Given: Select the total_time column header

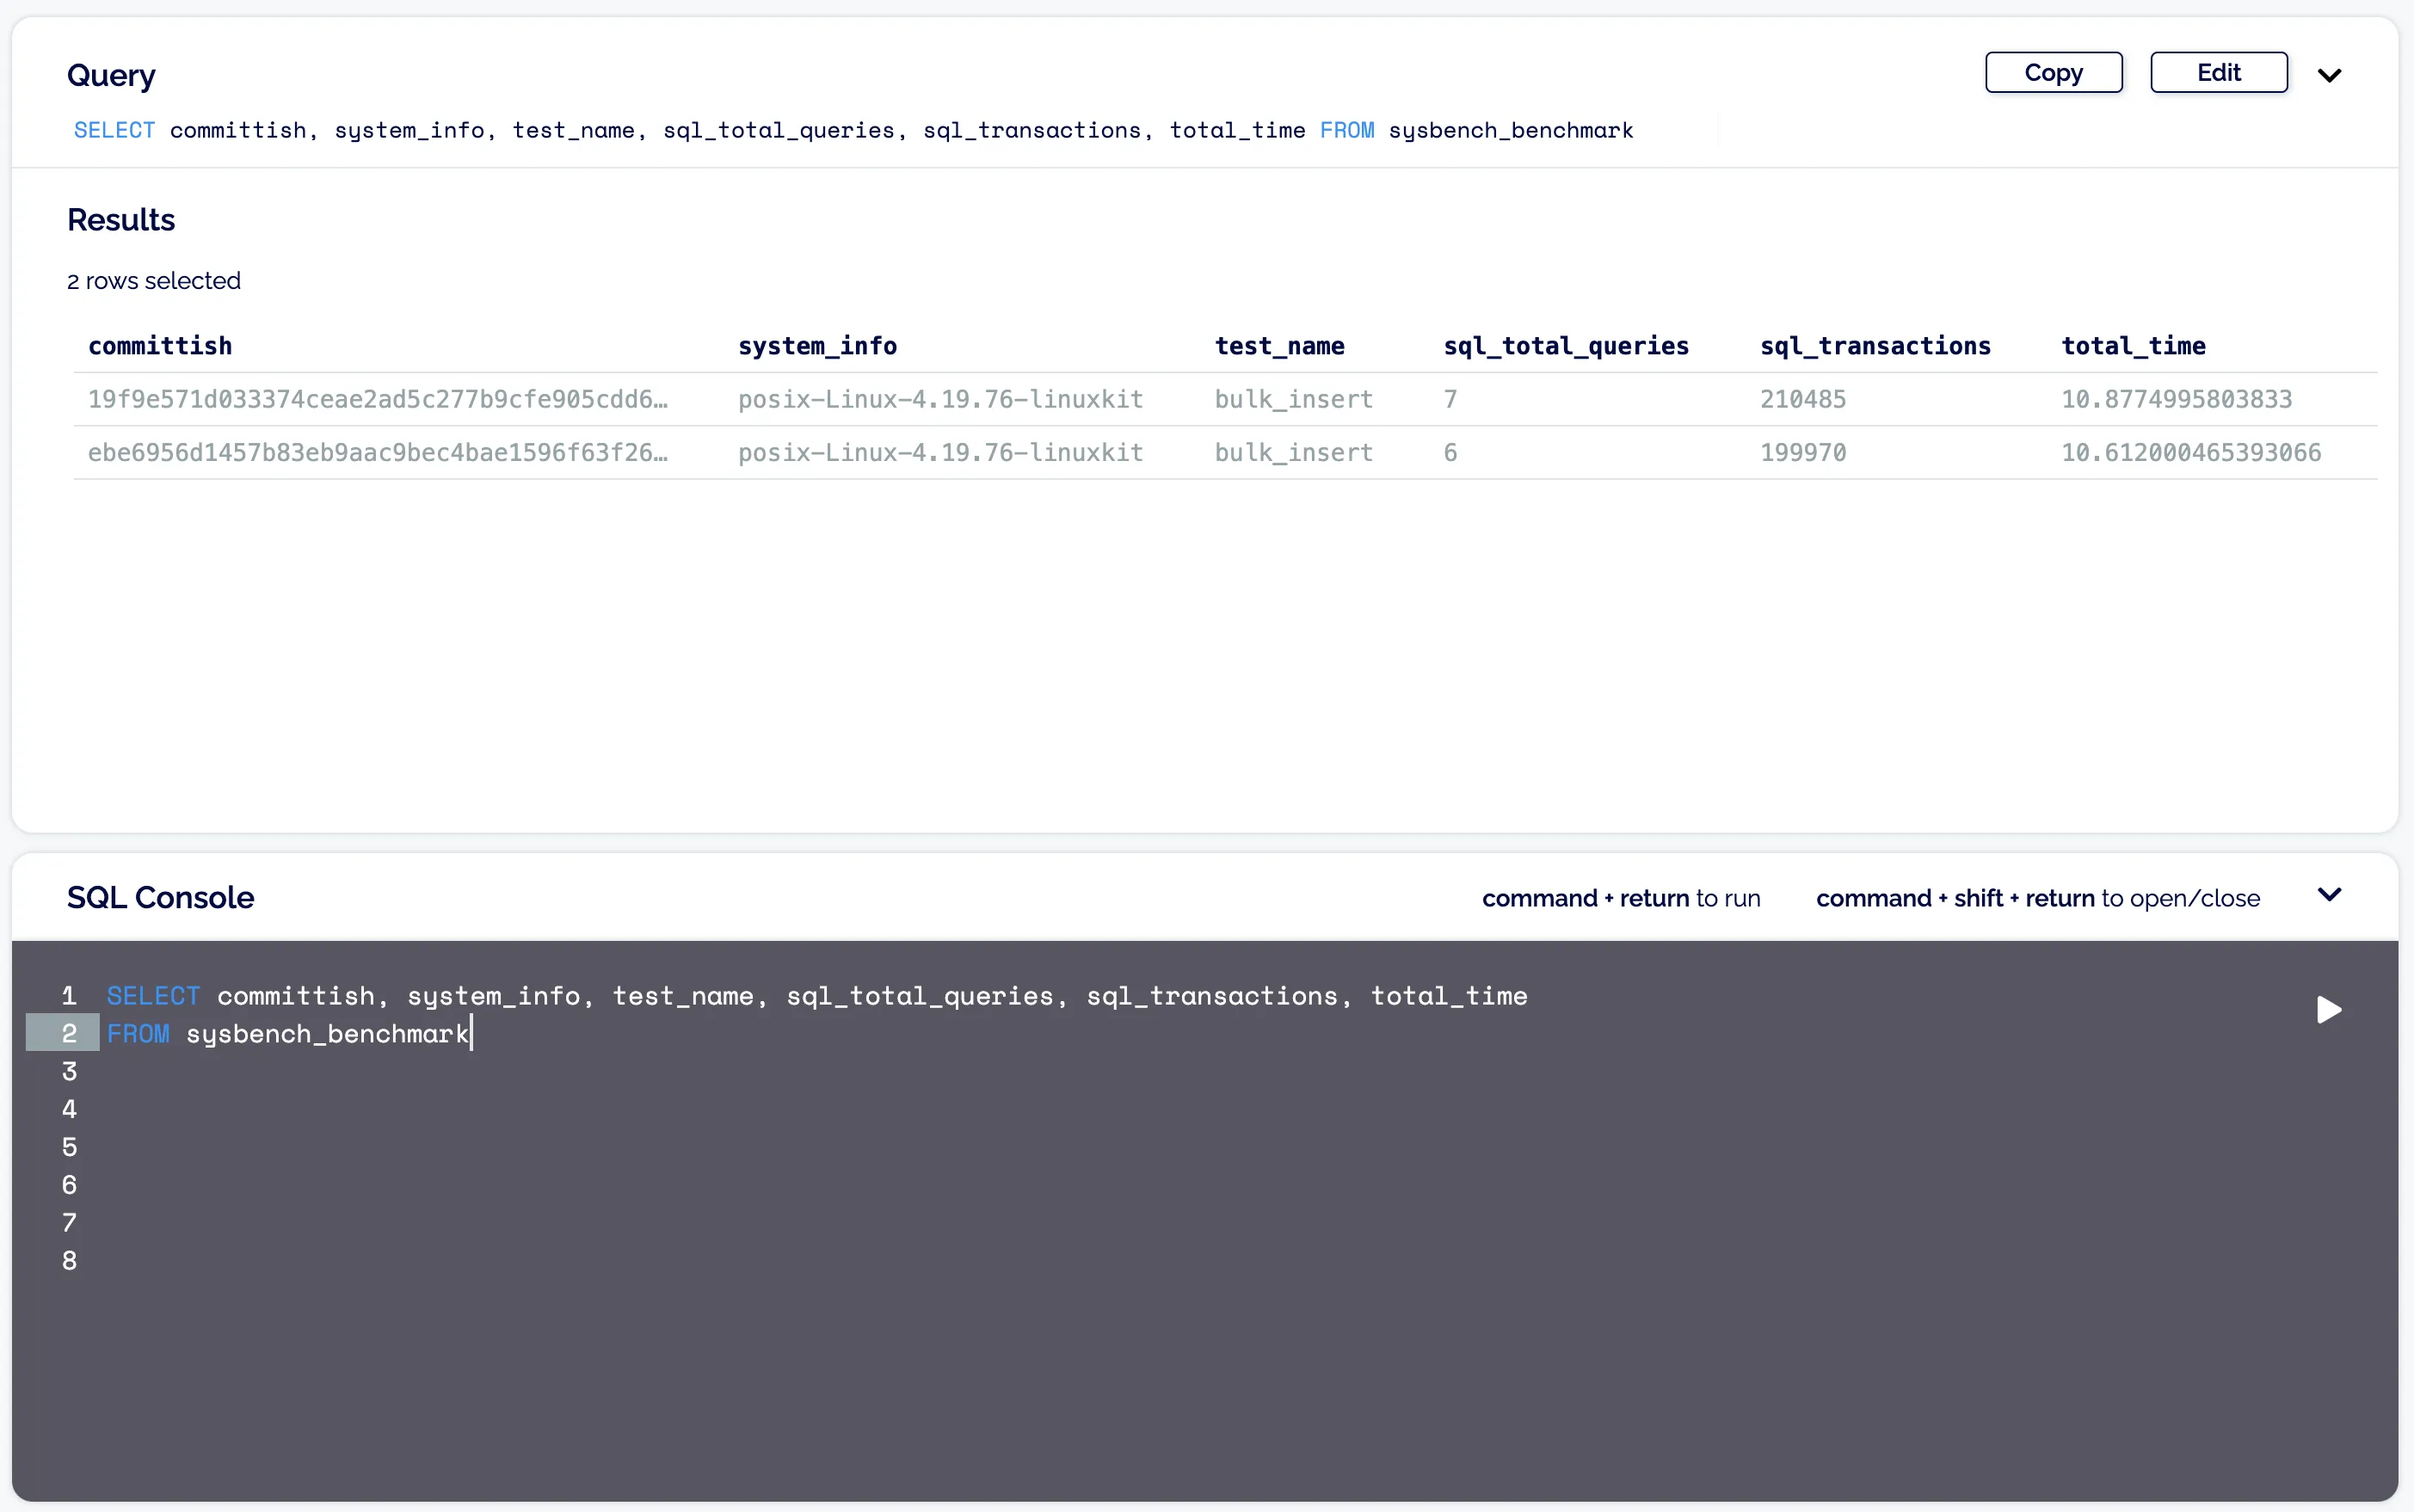Looking at the screenshot, I should [x=2133, y=346].
